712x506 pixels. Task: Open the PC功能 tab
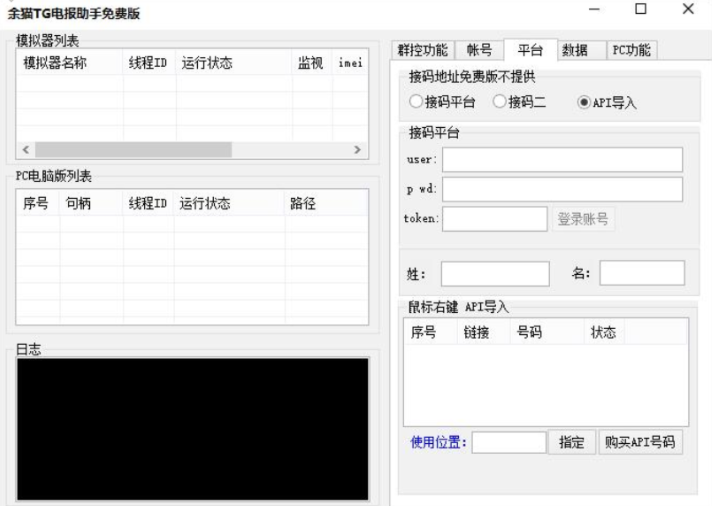(x=630, y=51)
